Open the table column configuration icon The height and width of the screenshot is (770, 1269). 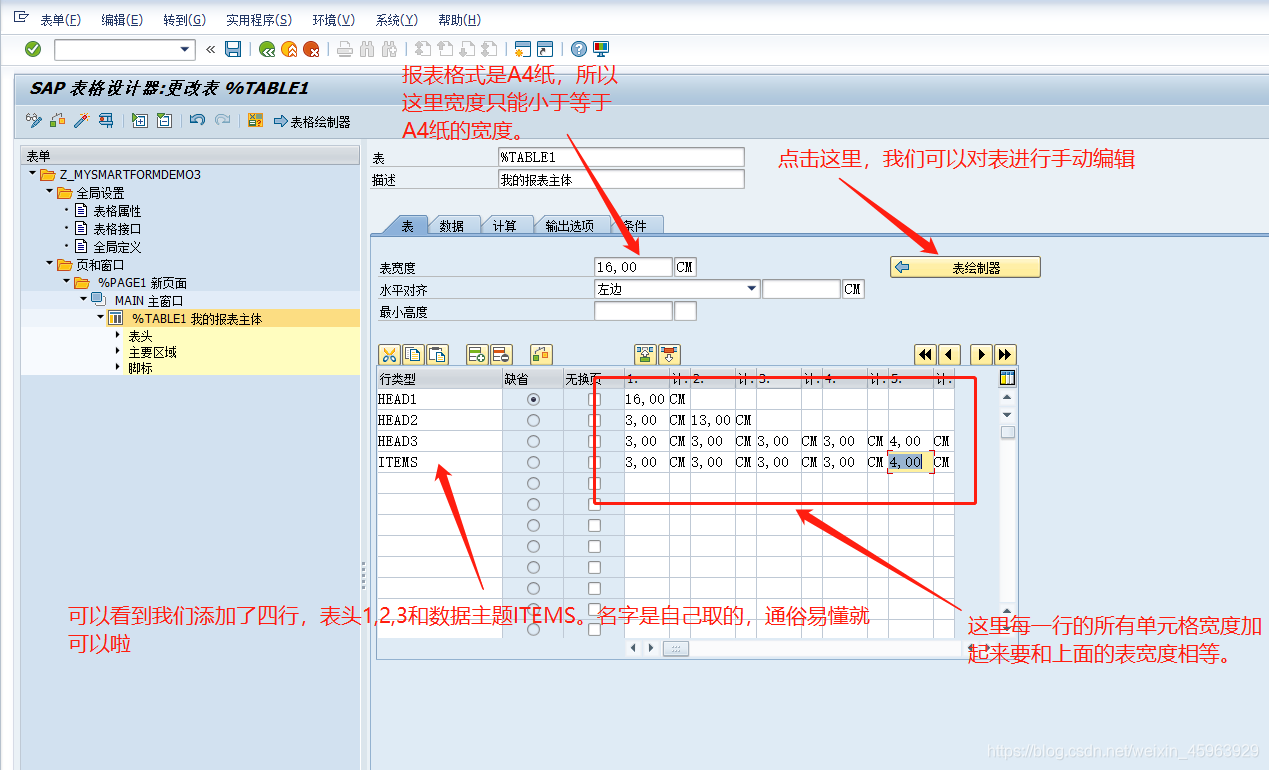[x=1007, y=378]
